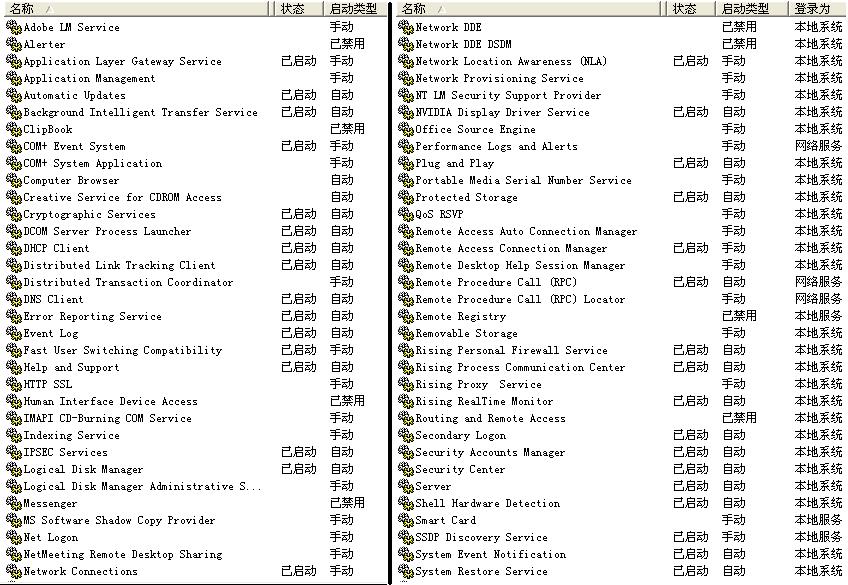Select Performance Logs and Alerts row
Image resolution: width=848 pixels, height=585 pixels.
(x=621, y=146)
